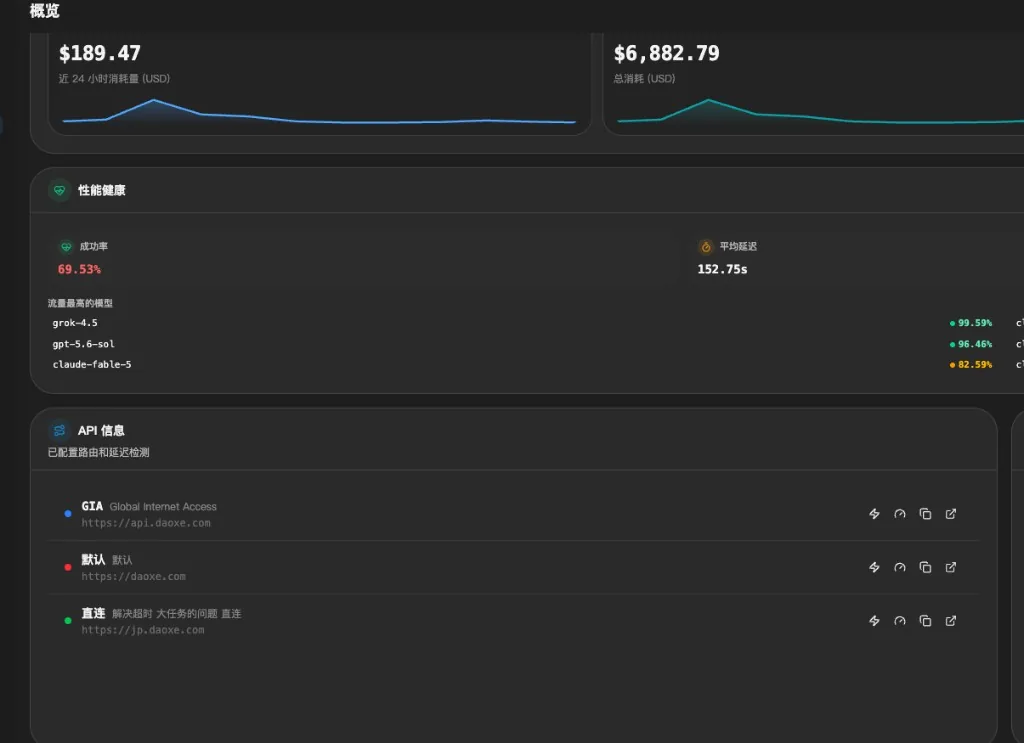This screenshot has height=743, width=1024.
Task: Copy the 默认 daoxe.com address
Action: coord(925,567)
